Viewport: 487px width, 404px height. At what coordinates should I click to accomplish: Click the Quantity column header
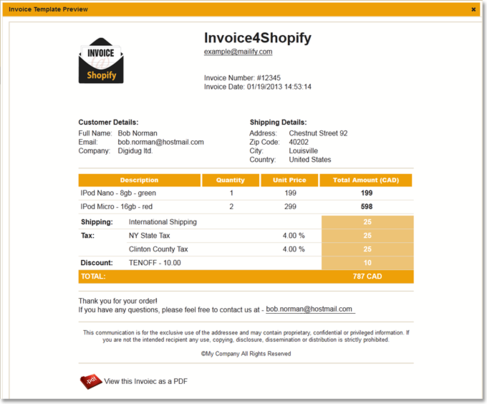pyautogui.click(x=230, y=180)
